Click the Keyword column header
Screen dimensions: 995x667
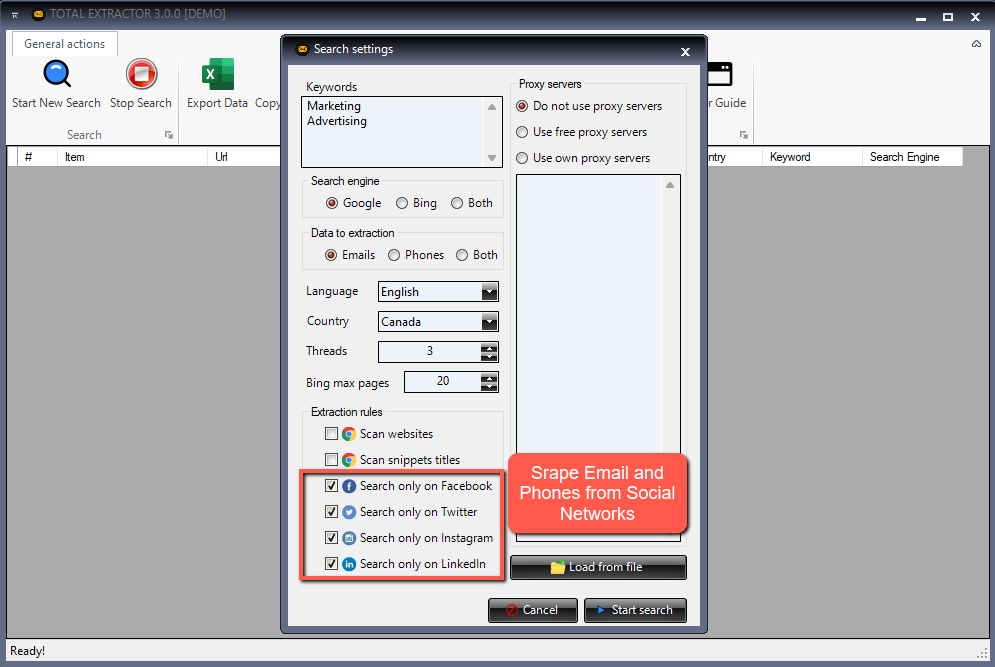coord(812,157)
